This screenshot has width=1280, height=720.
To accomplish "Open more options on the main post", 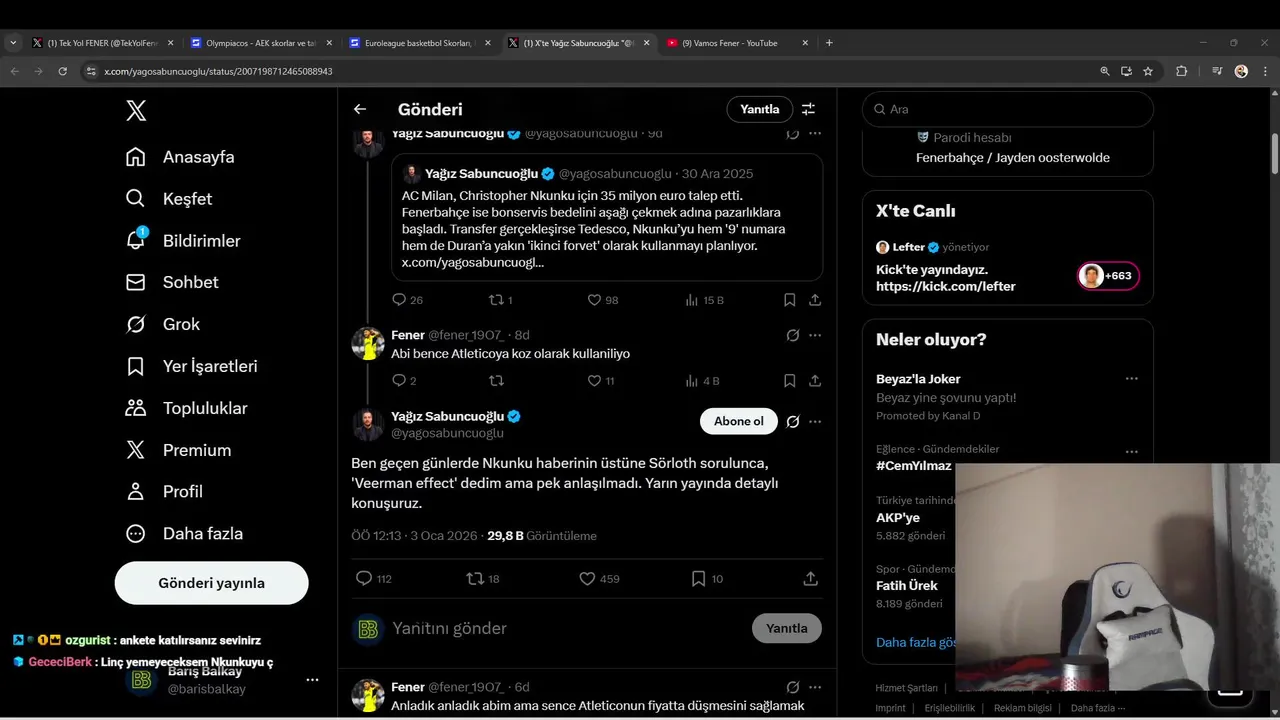I will coord(815,422).
